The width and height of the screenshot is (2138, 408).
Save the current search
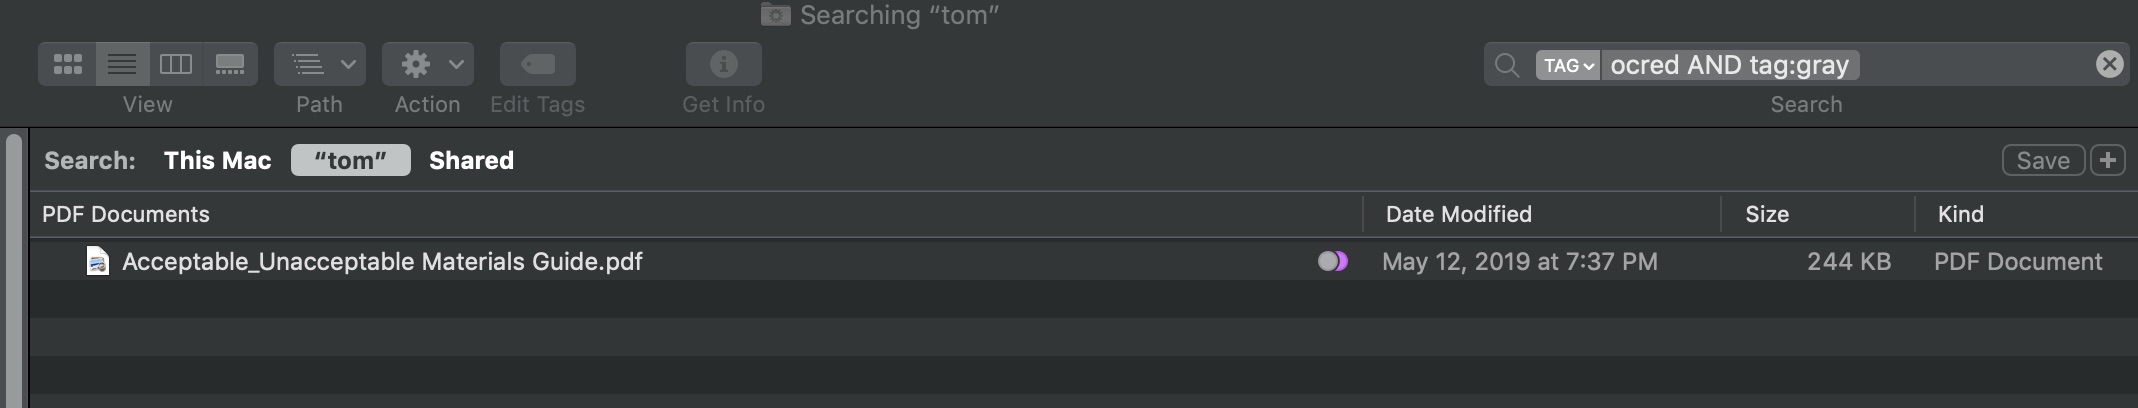(x=2042, y=161)
